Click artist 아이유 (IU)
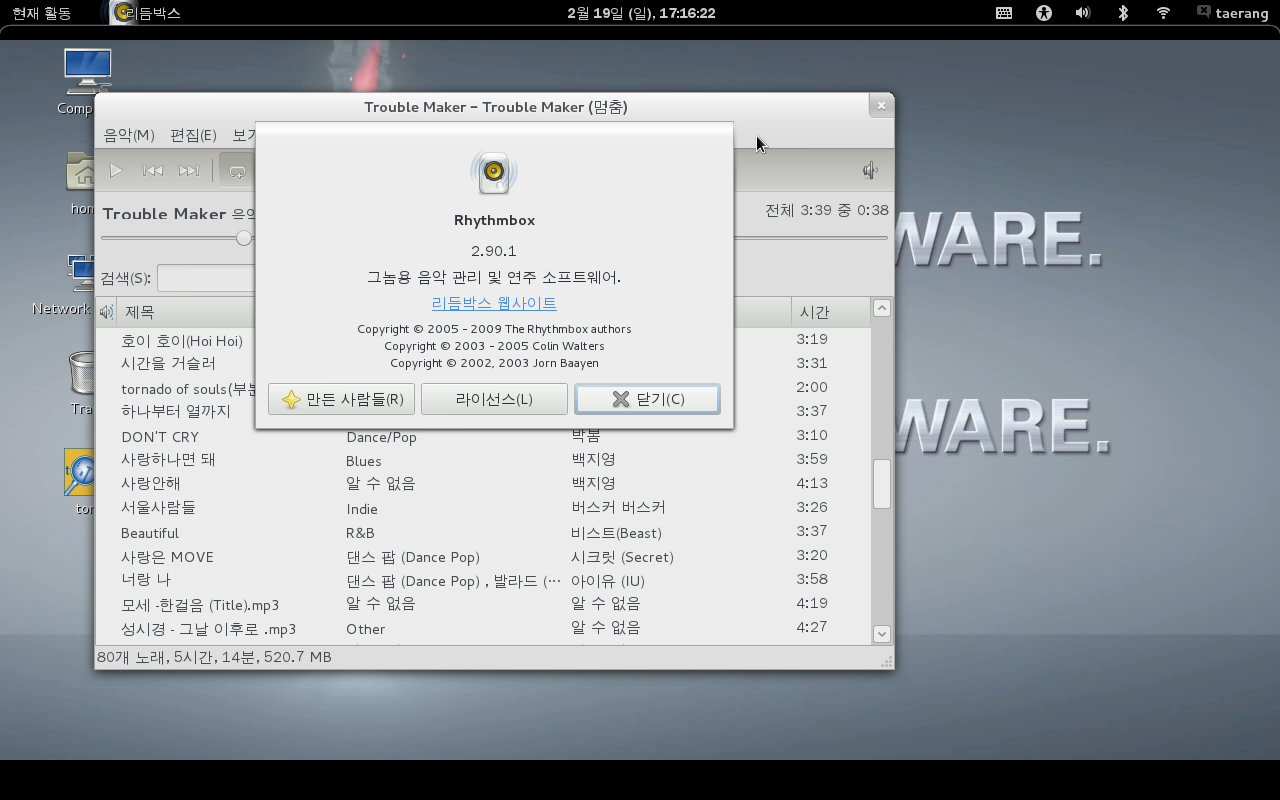 [x=608, y=581]
